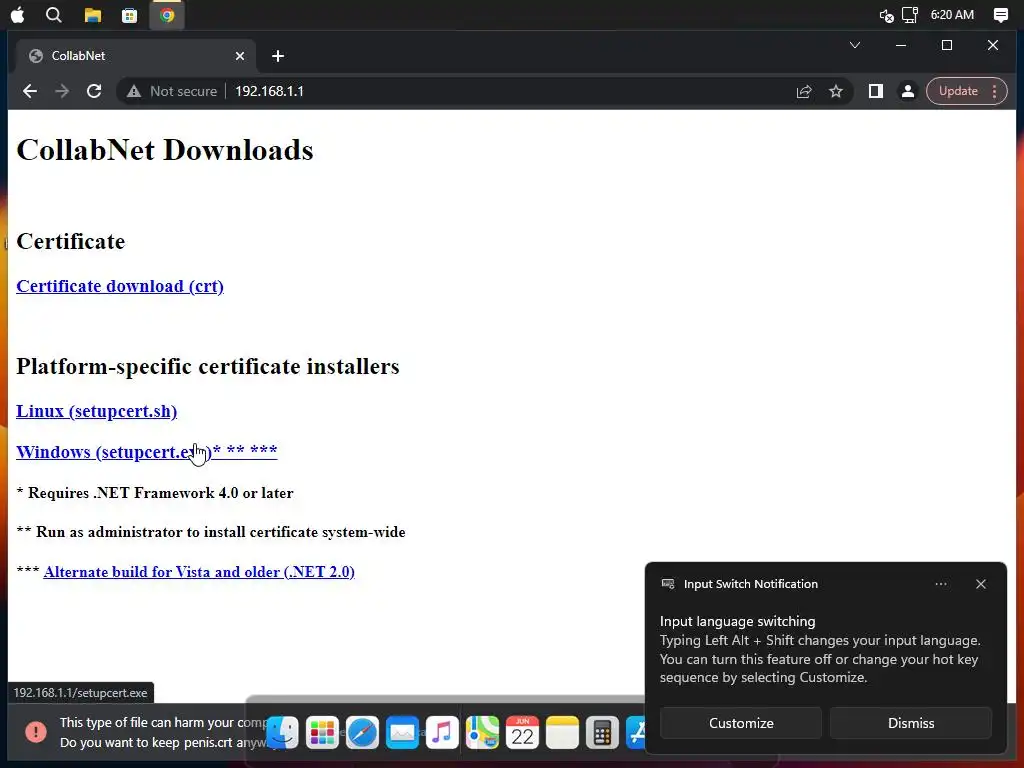The height and width of the screenshot is (768, 1024).
Task: Open the Microsoft Store icon in top bar
Action: click(x=129, y=15)
